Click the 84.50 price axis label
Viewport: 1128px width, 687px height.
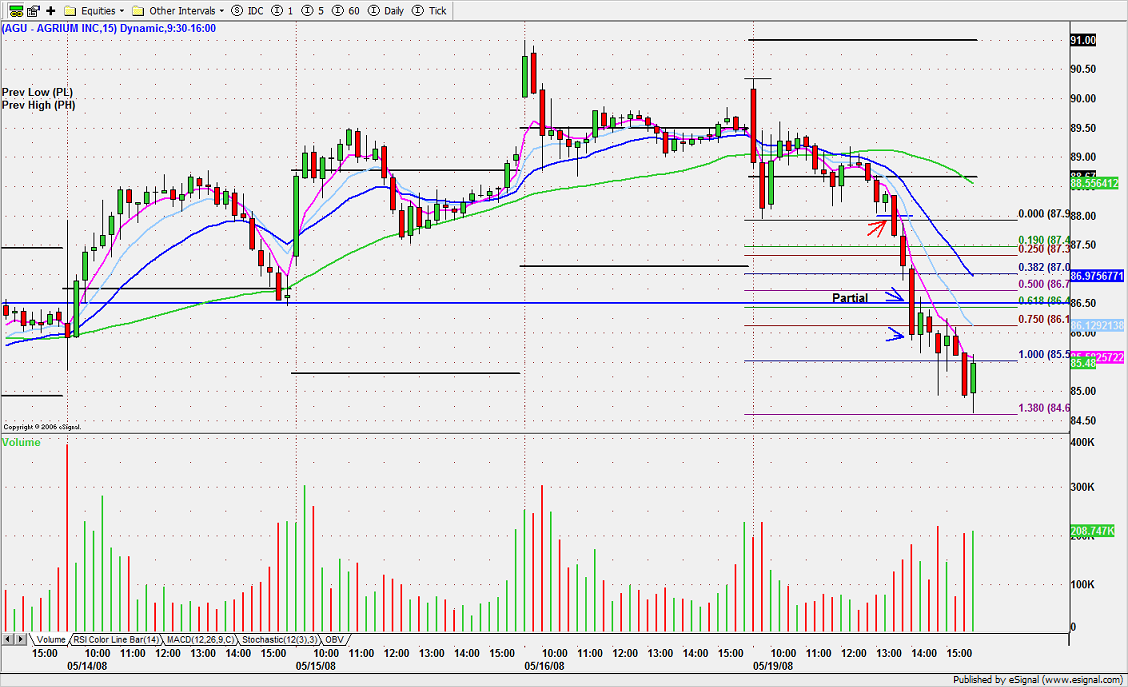pos(1083,421)
